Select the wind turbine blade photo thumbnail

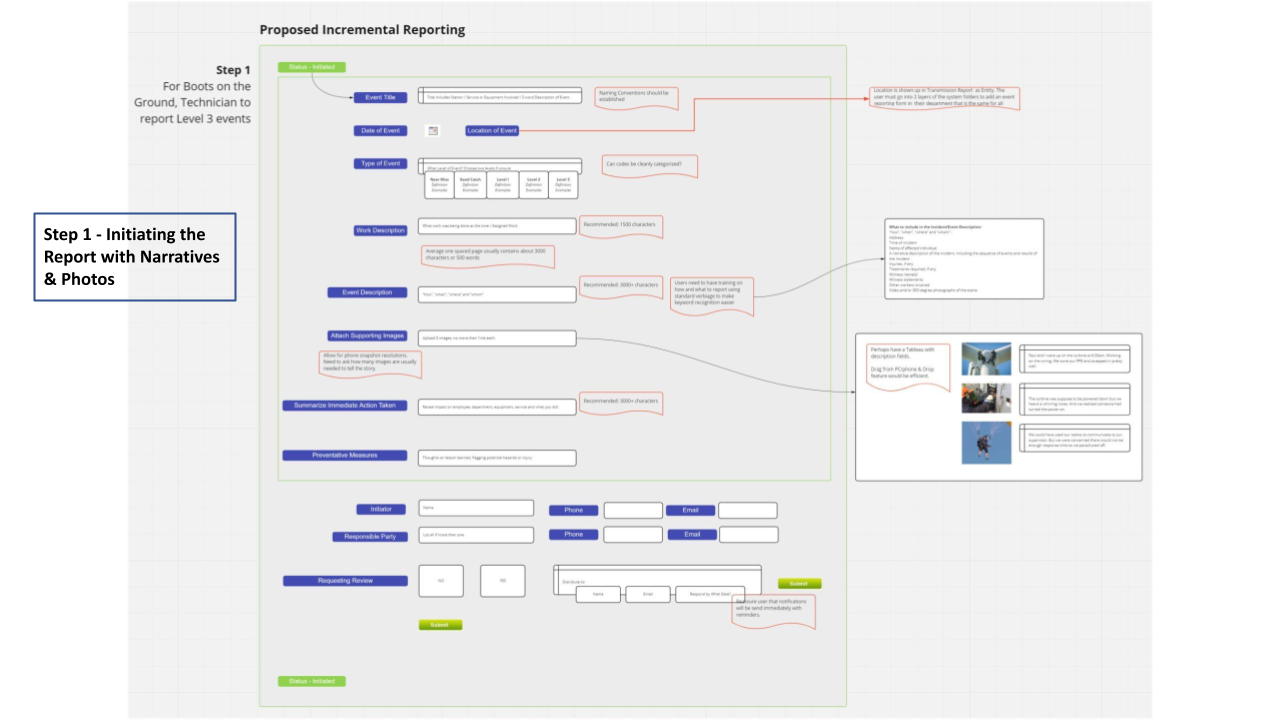tap(986, 359)
